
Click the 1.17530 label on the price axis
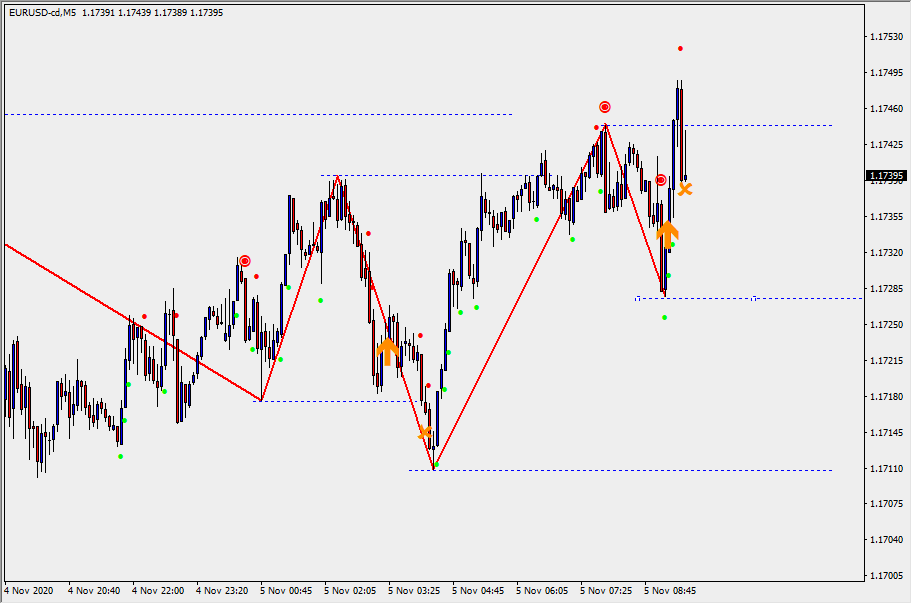886,37
